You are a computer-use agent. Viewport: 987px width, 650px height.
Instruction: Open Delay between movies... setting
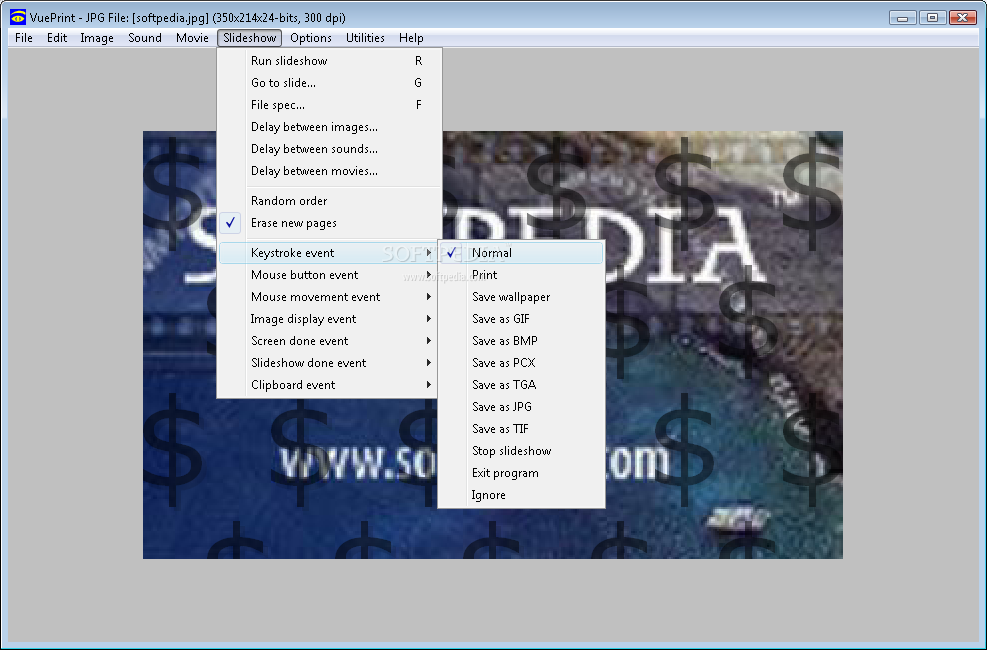(x=329, y=171)
